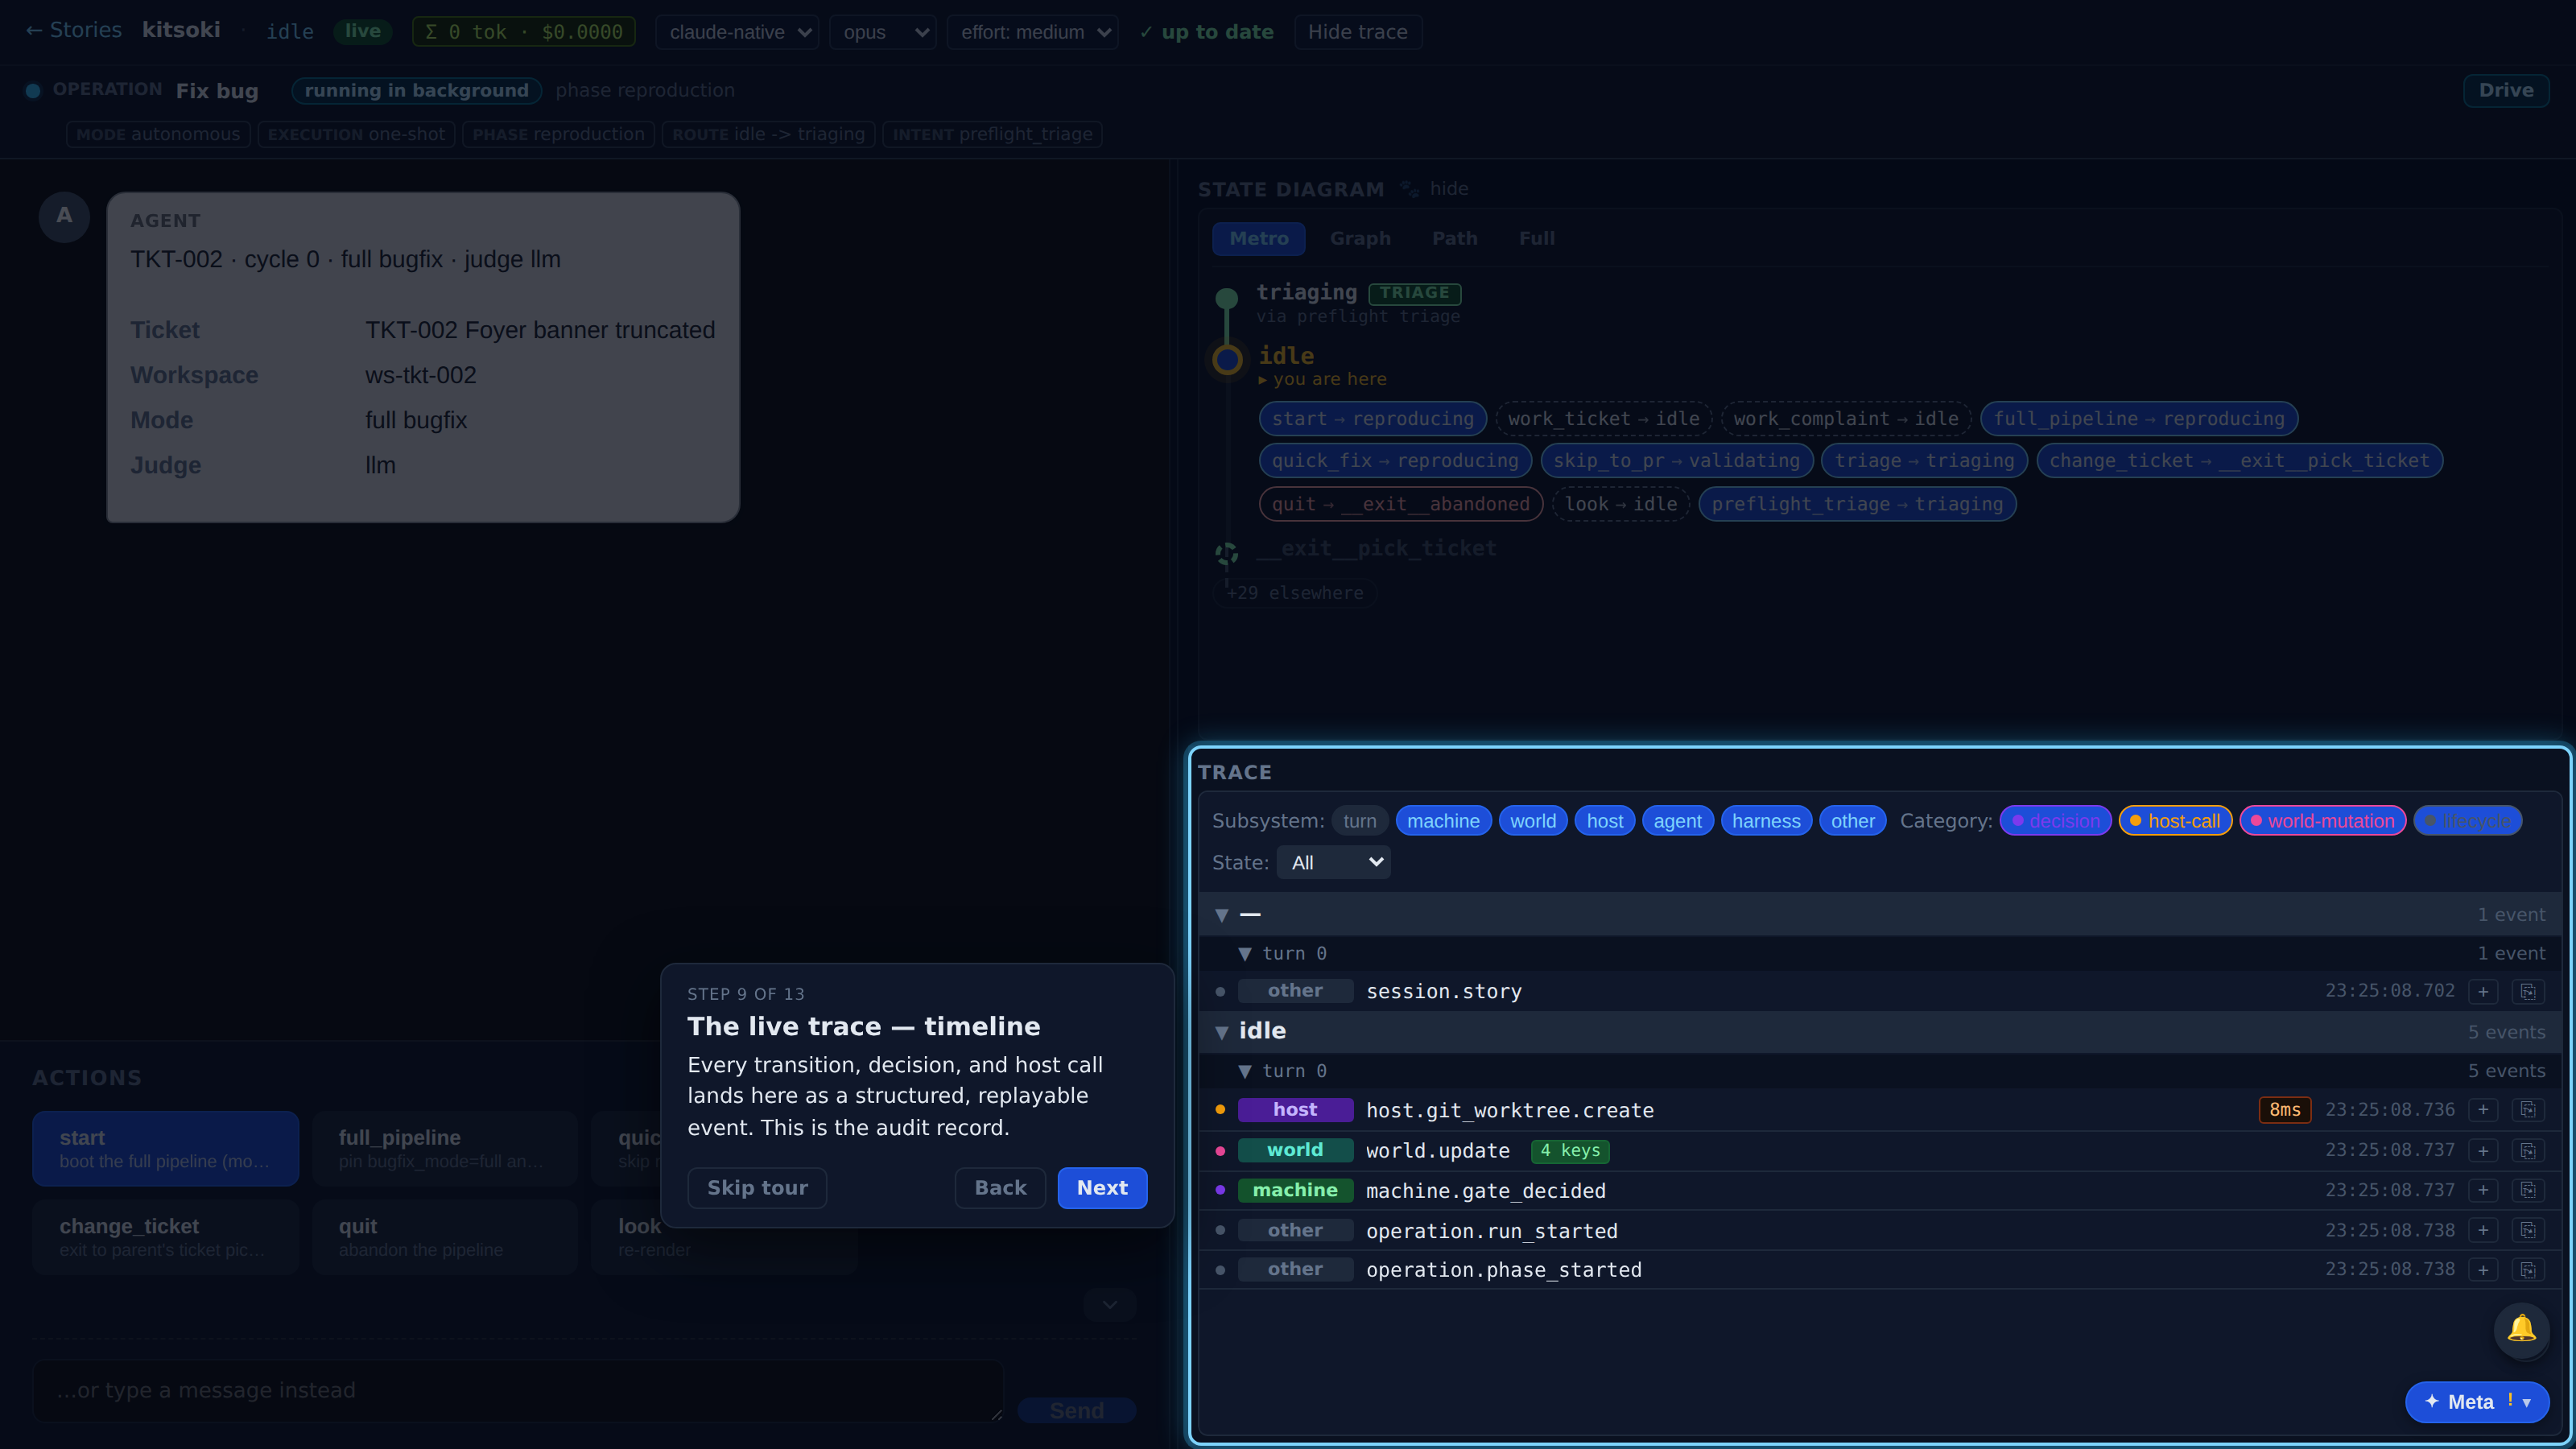
Task: Click plus icon on machine.gate_decided row
Action: (2483, 1190)
